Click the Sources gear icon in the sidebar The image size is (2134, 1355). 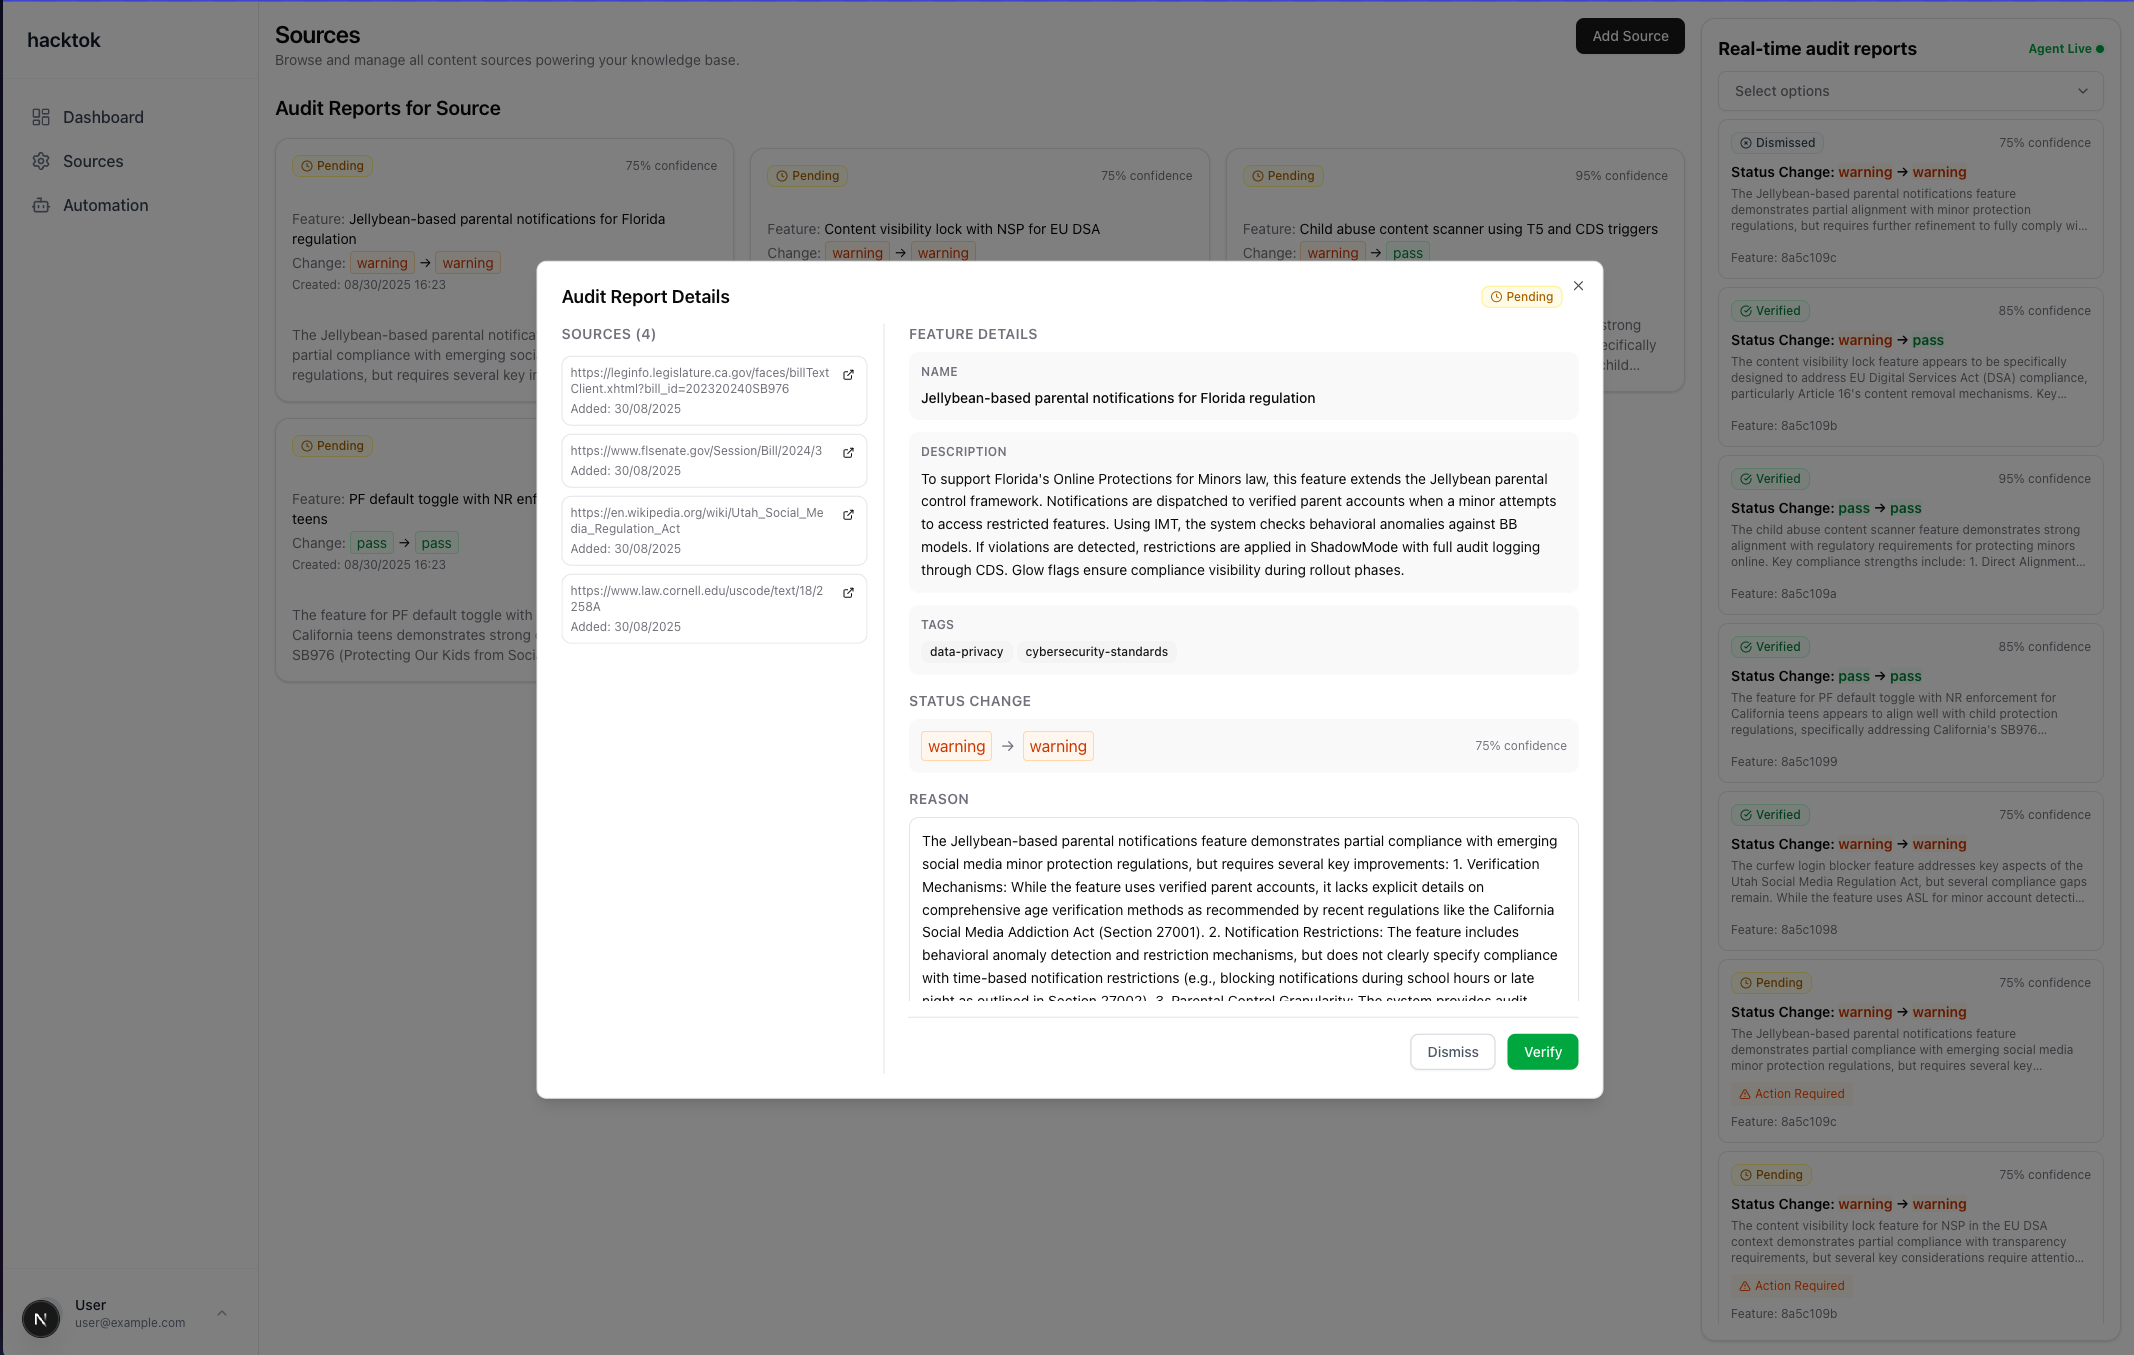point(41,161)
